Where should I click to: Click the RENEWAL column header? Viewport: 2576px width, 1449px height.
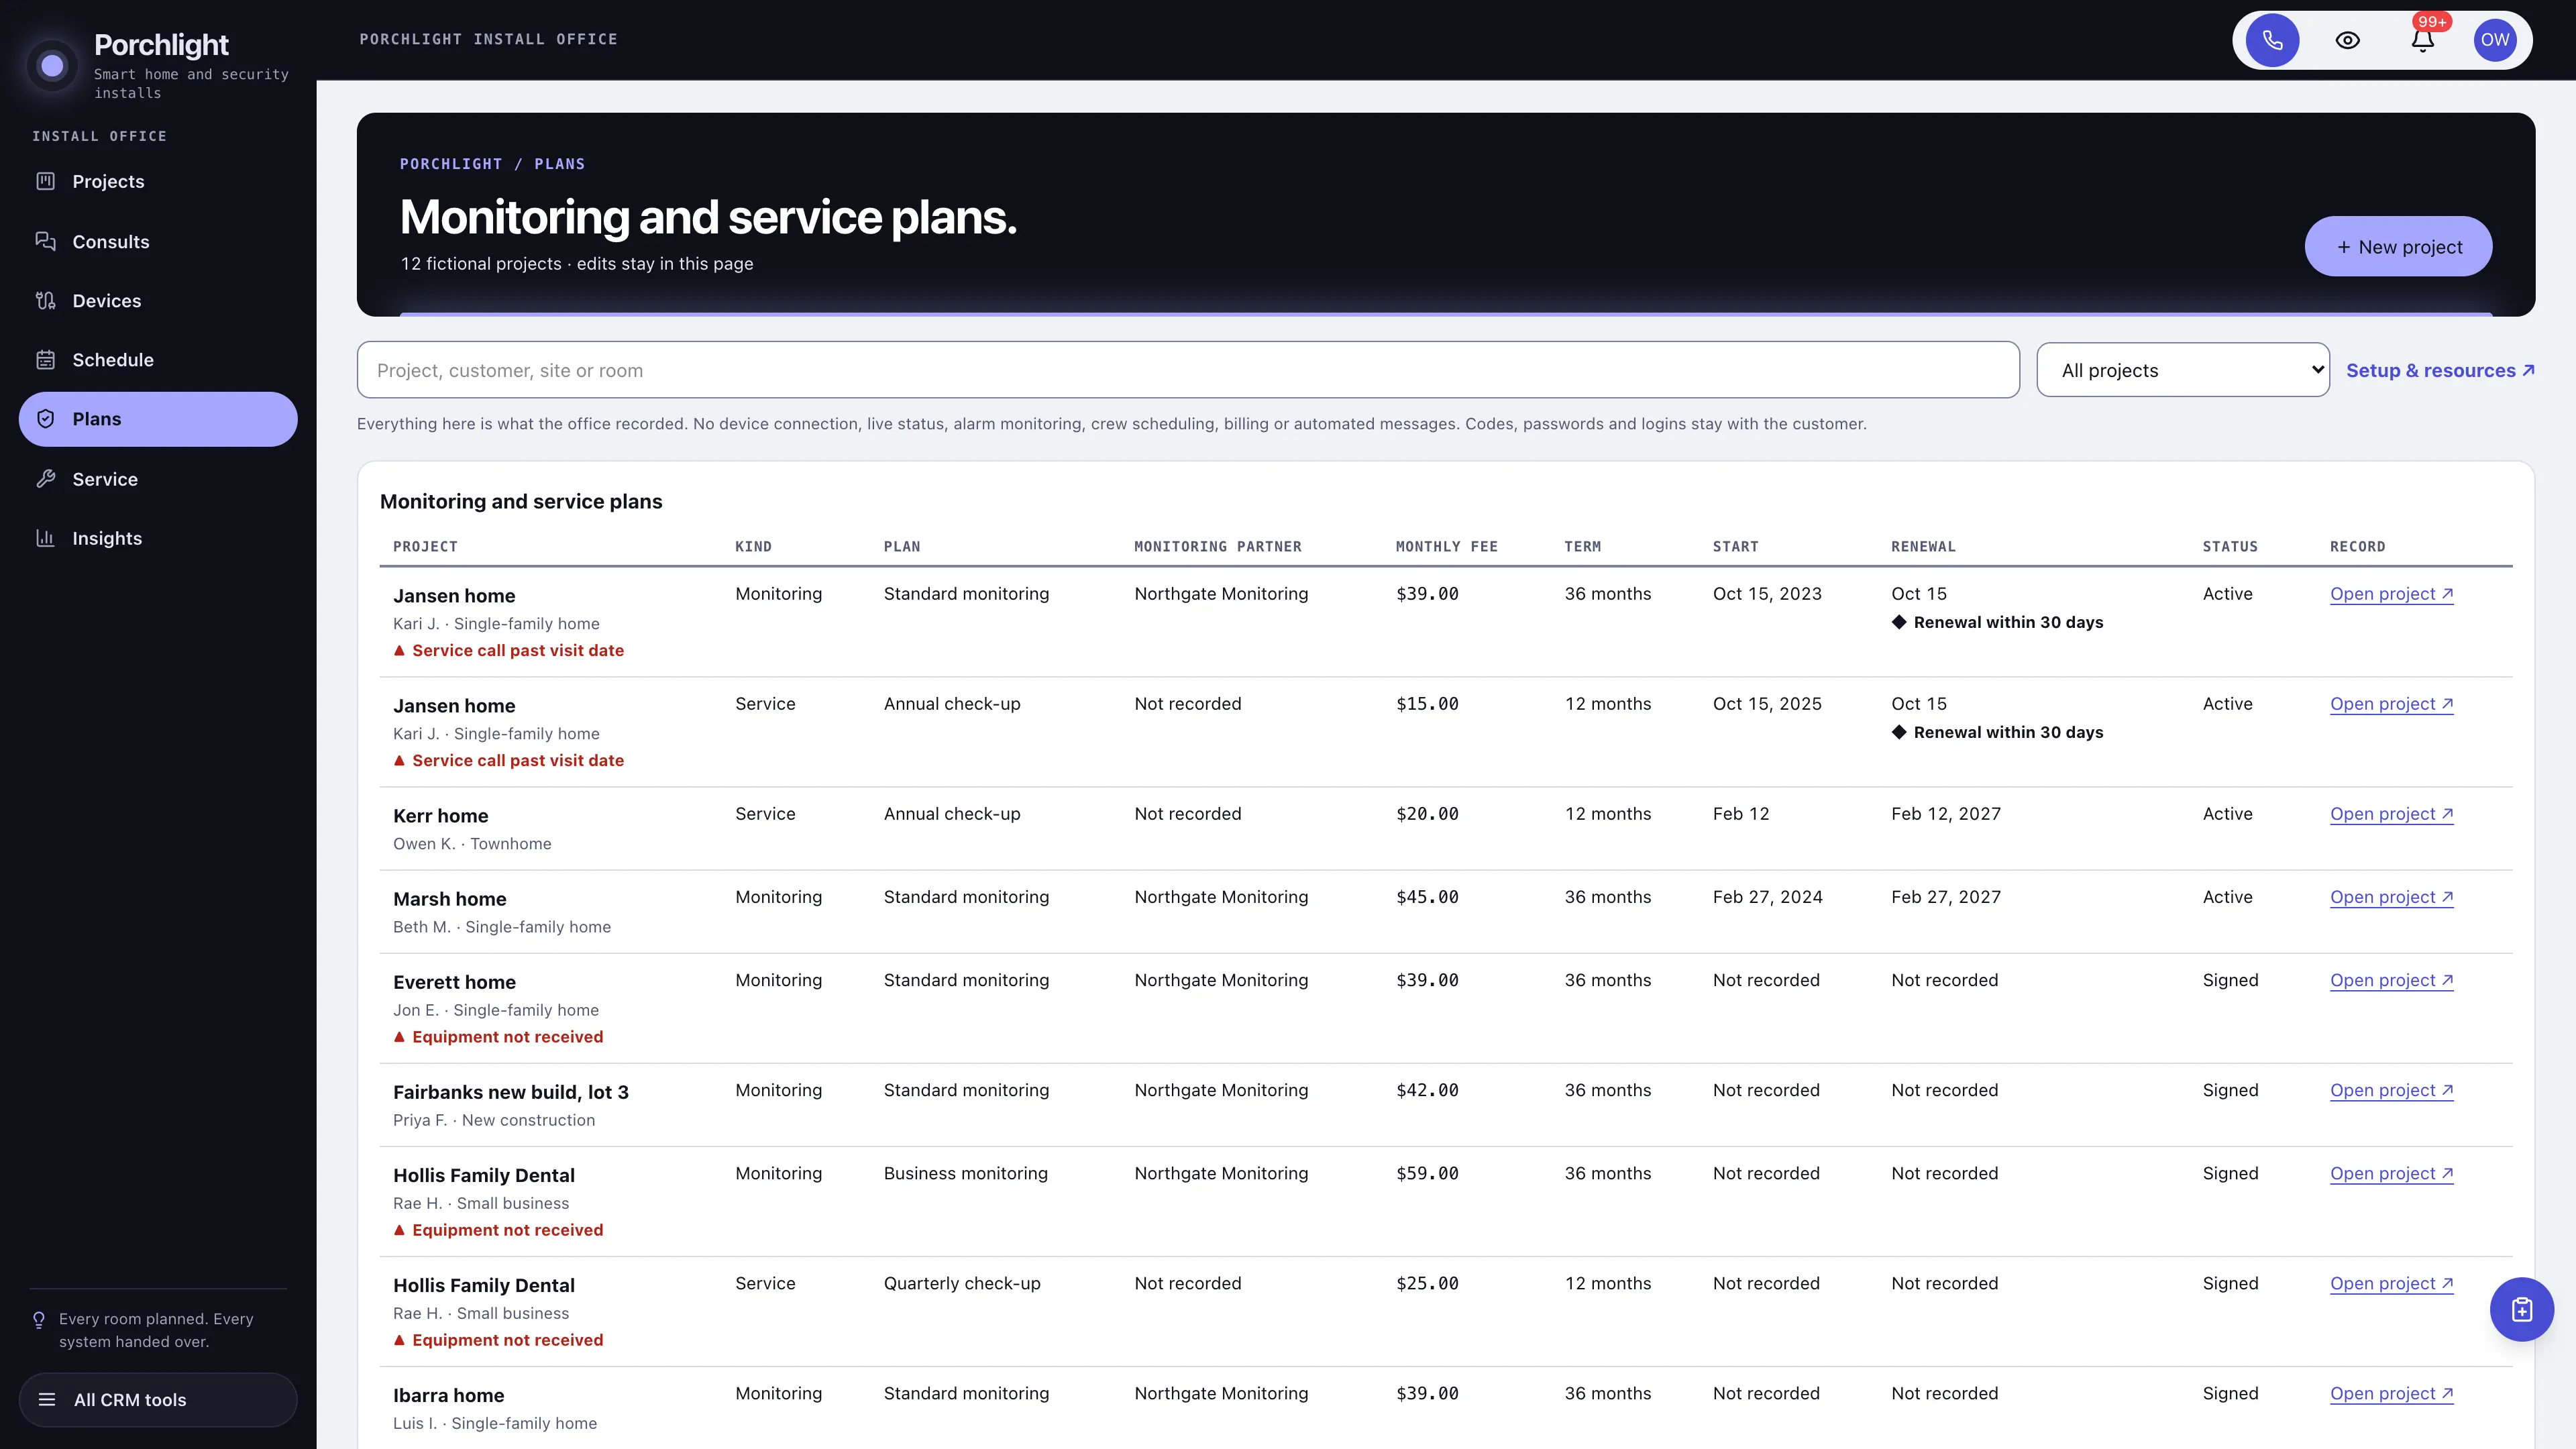click(x=1923, y=546)
